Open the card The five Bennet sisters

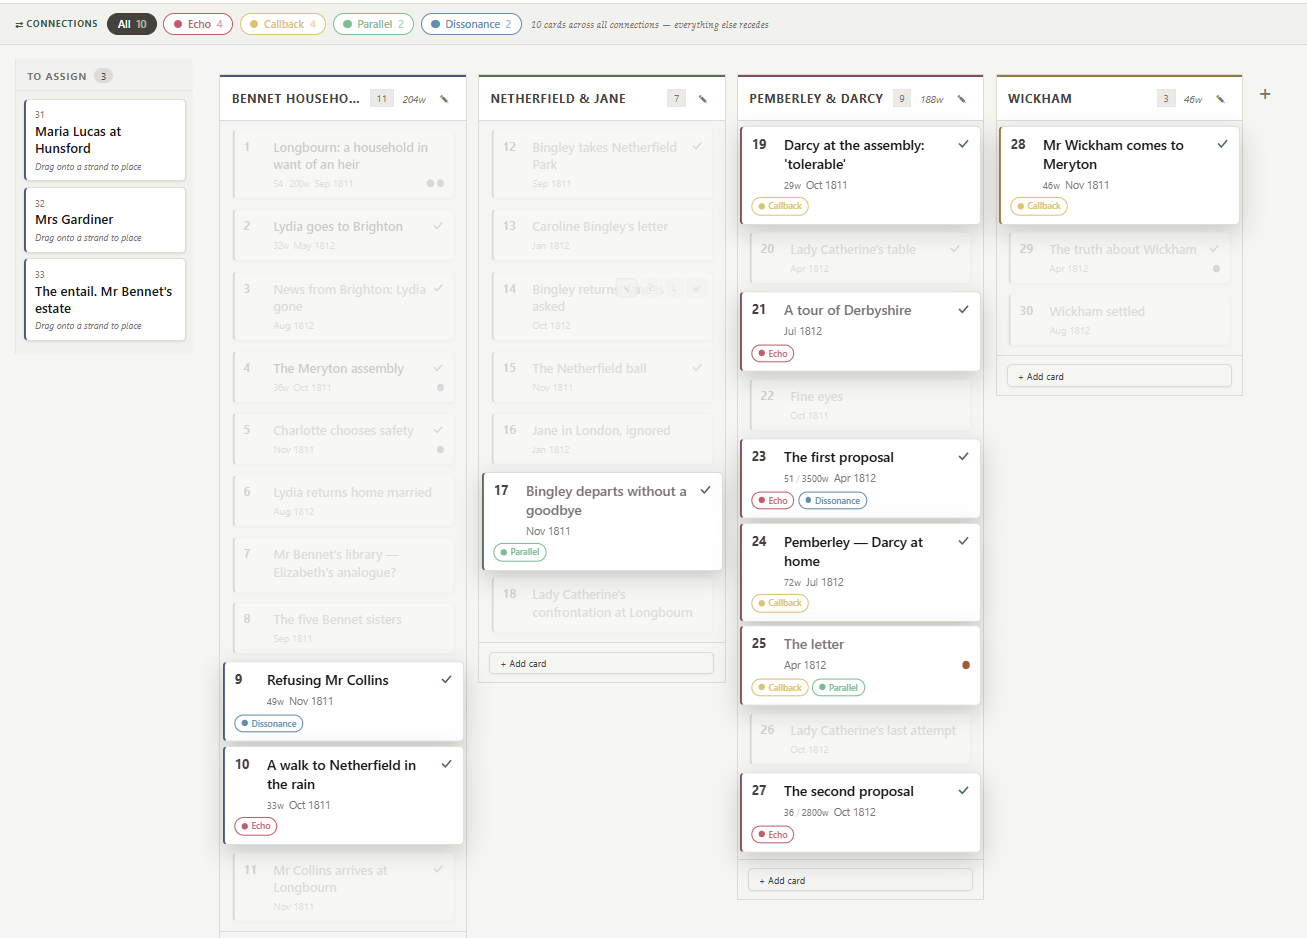[x=343, y=628]
